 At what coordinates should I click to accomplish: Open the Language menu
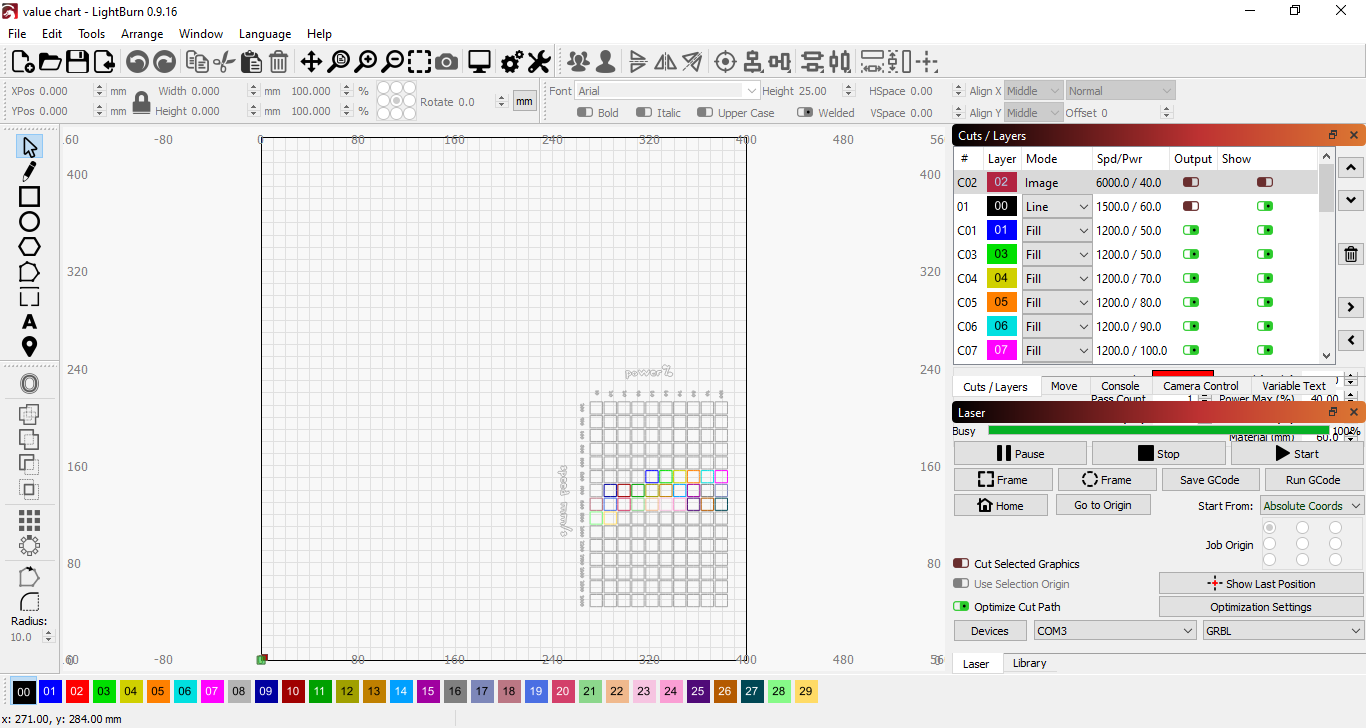[x=265, y=34]
